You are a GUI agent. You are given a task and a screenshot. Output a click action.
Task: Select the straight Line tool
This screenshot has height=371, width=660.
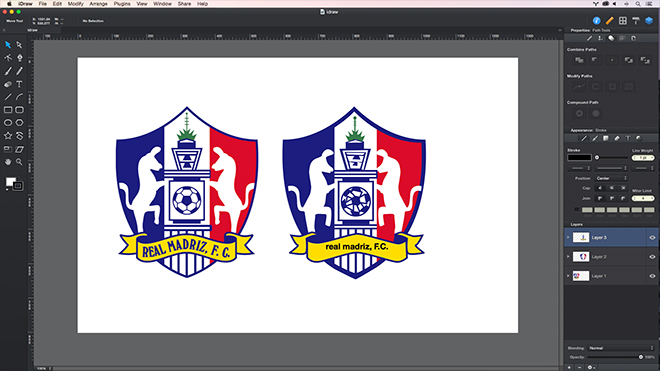(8, 97)
